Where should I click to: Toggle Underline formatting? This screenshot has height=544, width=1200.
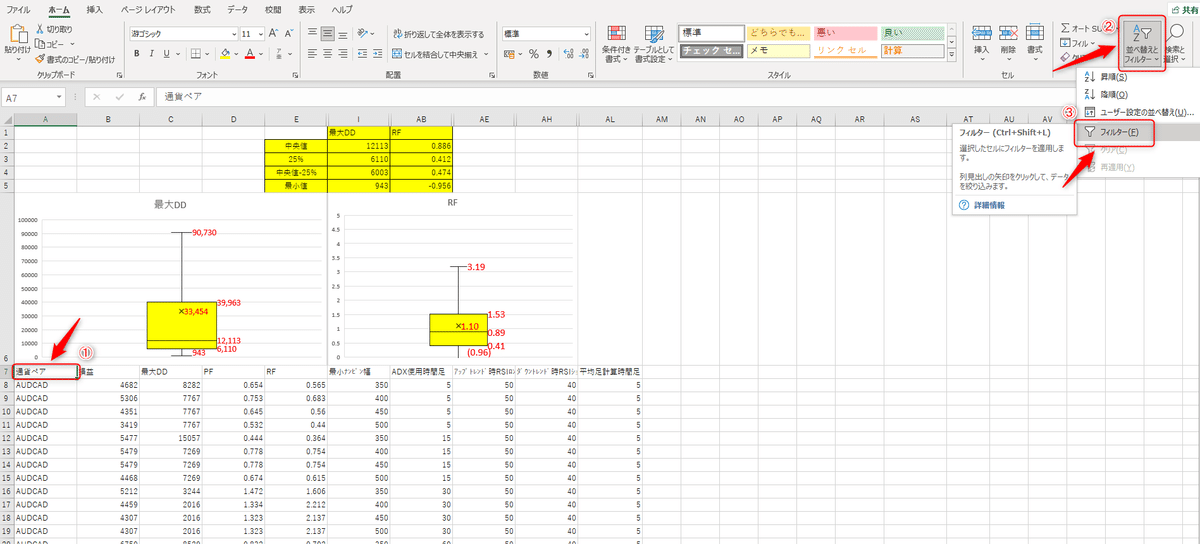pyautogui.click(x=169, y=54)
